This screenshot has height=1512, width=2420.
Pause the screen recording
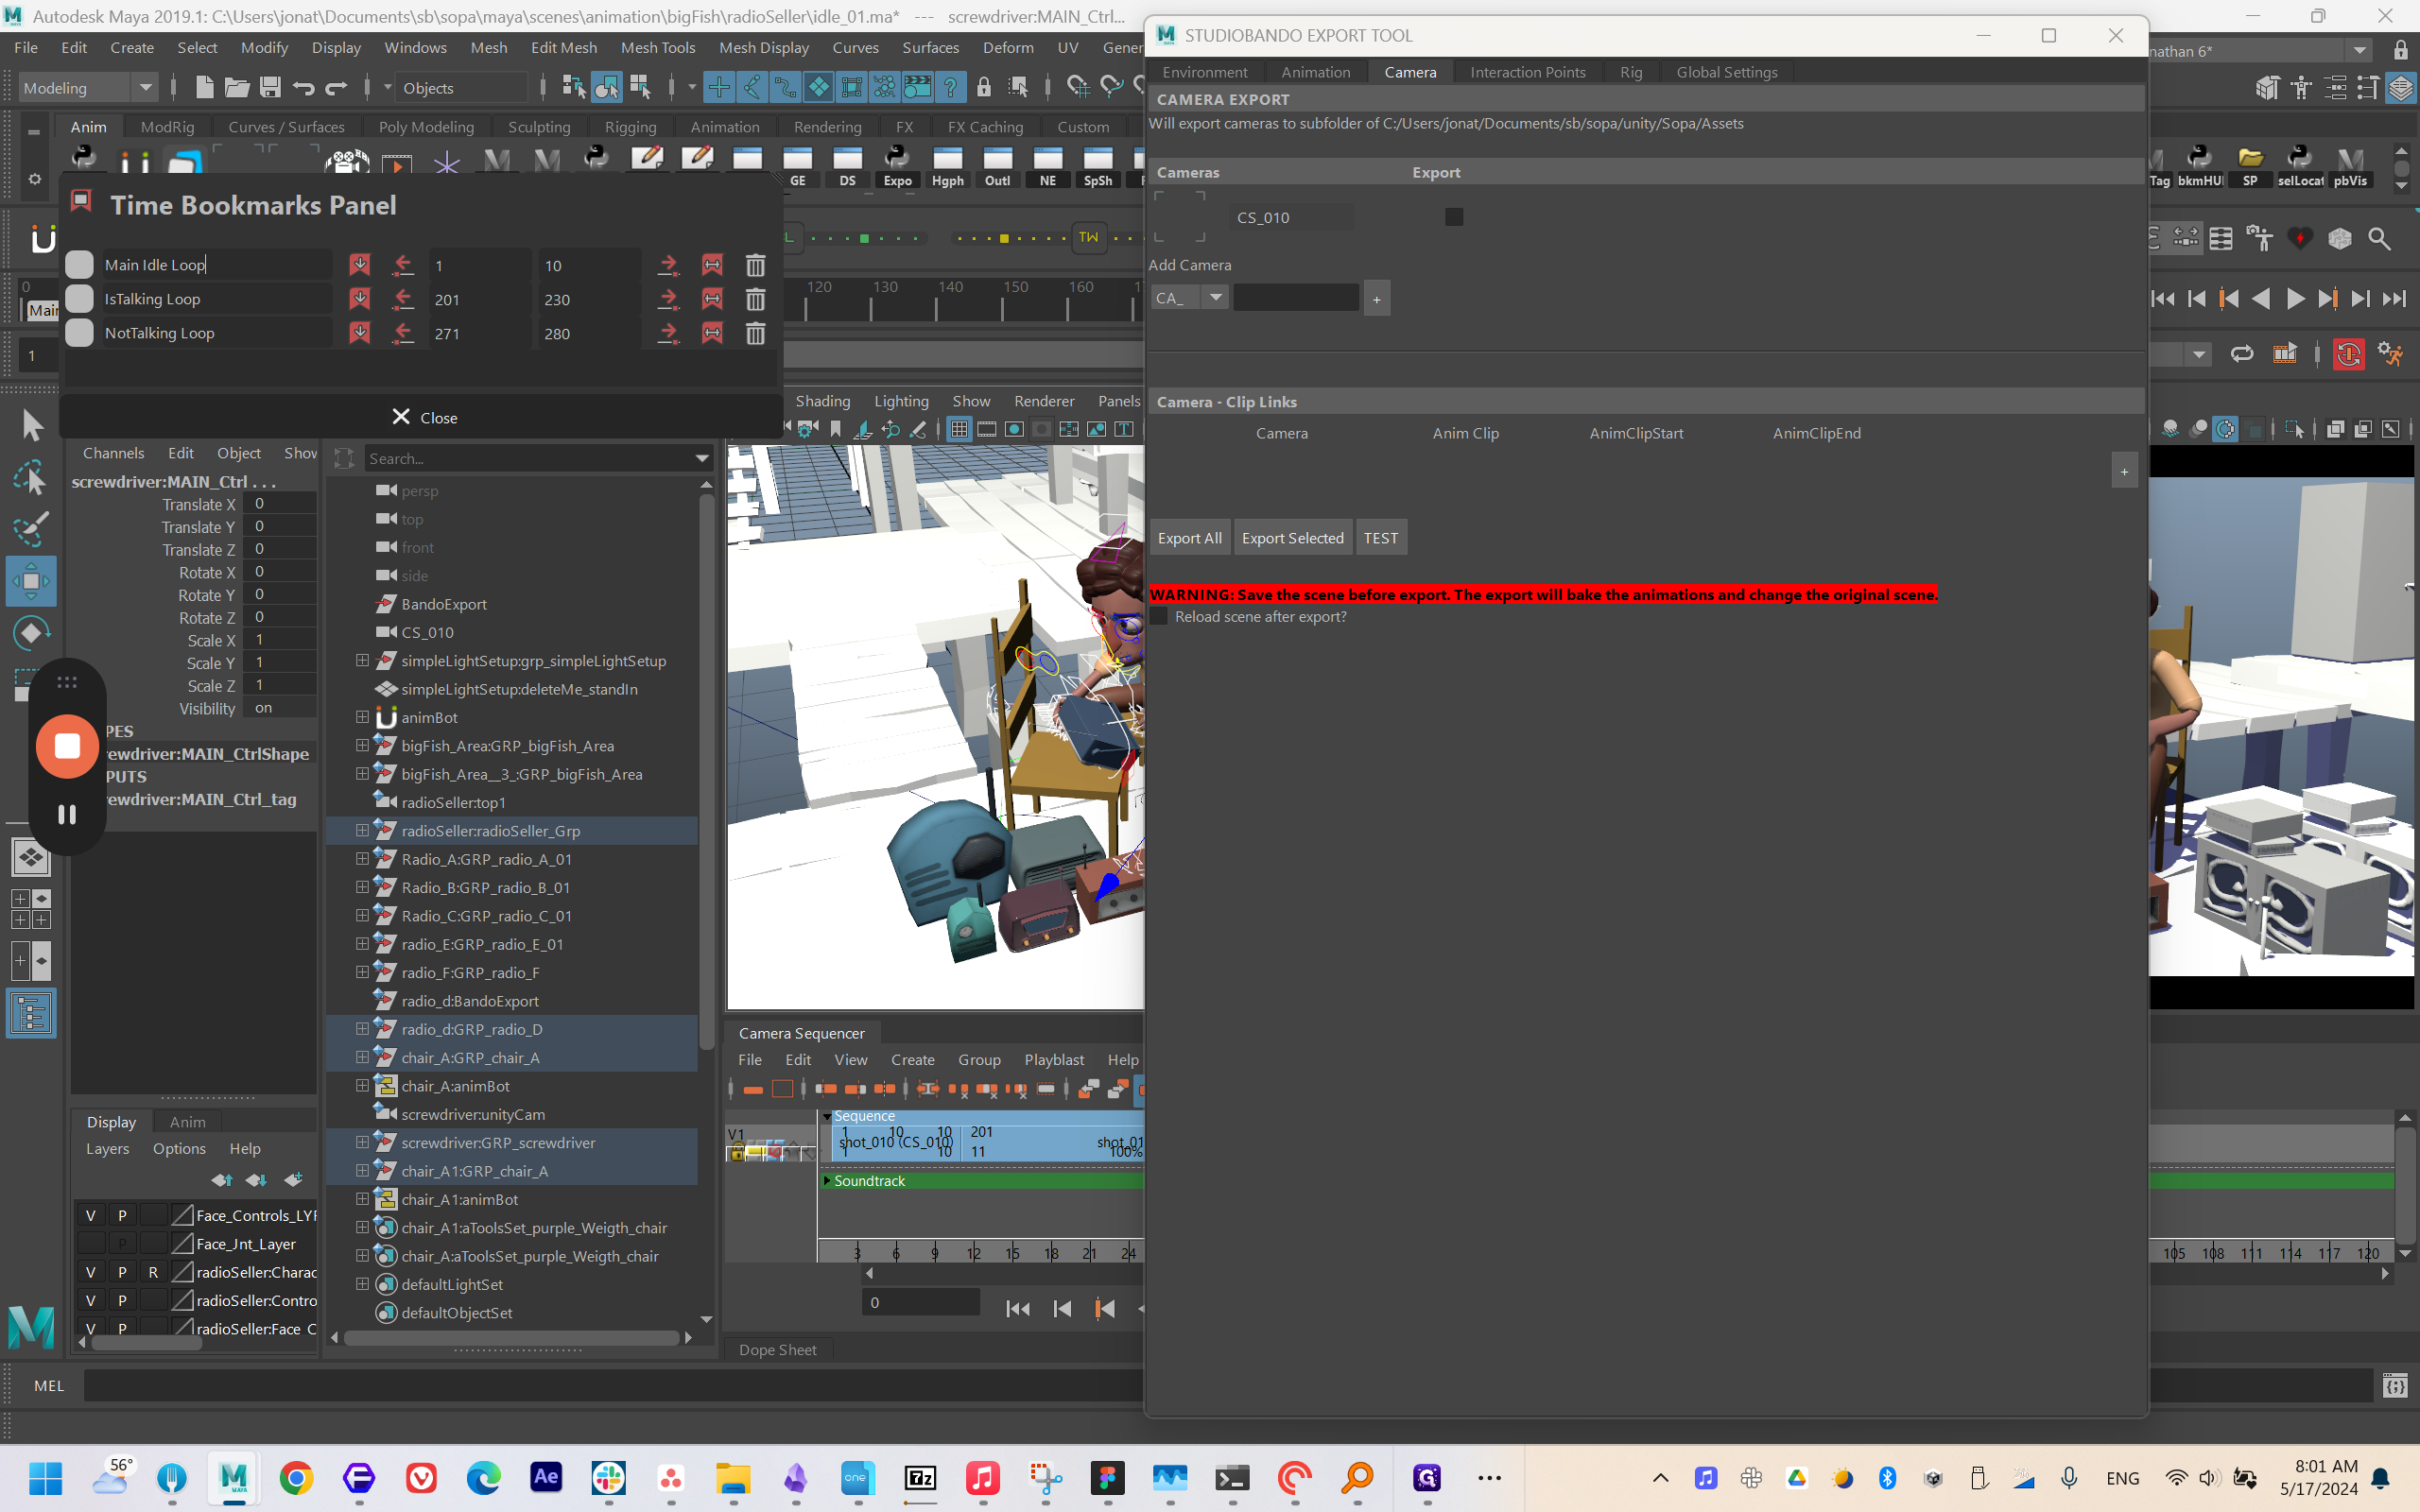pyautogui.click(x=67, y=814)
